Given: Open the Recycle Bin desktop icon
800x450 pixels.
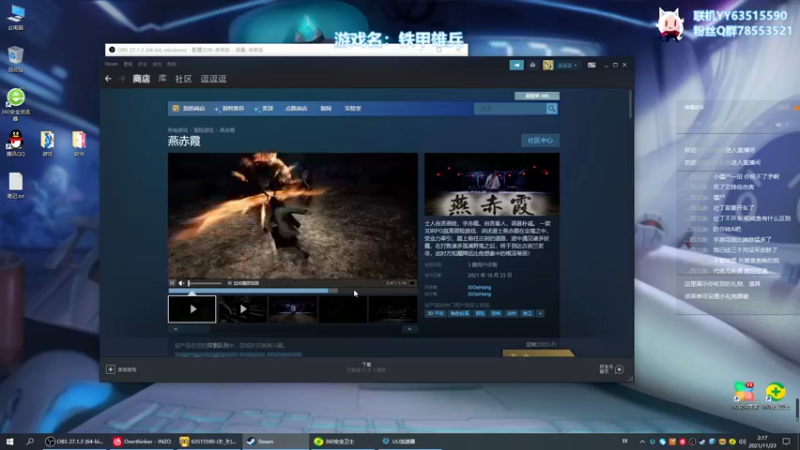Looking at the screenshot, I should [16, 59].
